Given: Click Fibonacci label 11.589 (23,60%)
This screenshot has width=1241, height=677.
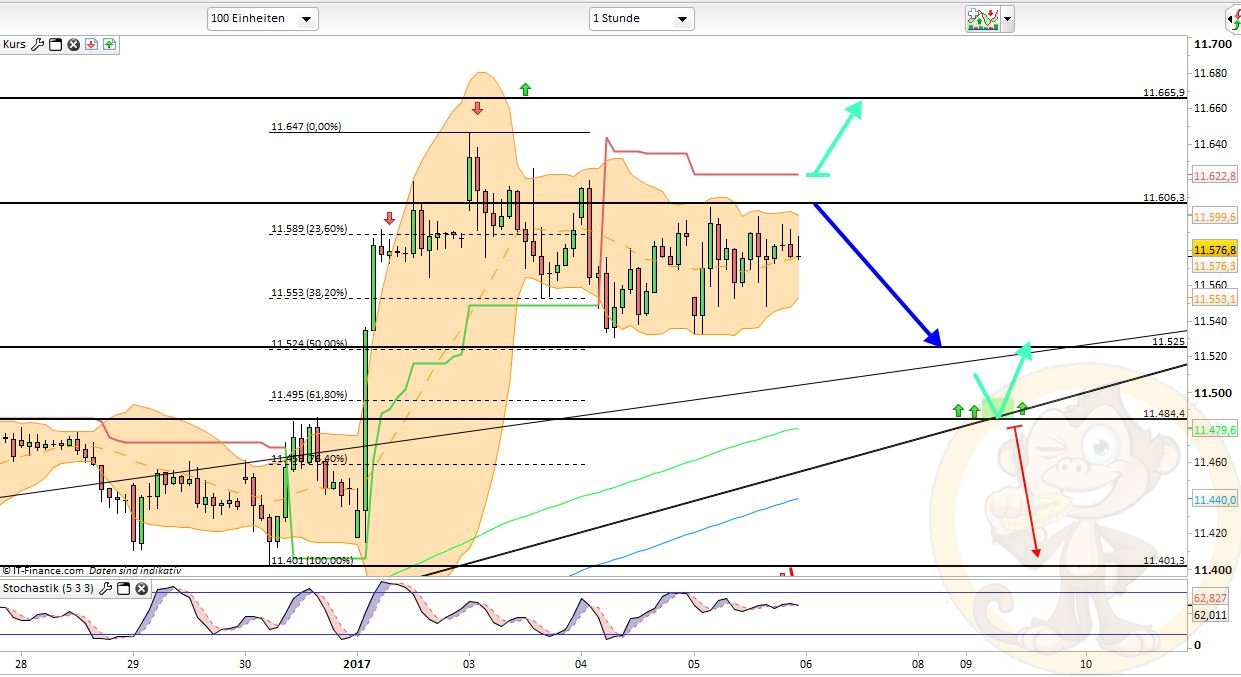Looking at the screenshot, I should [309, 229].
